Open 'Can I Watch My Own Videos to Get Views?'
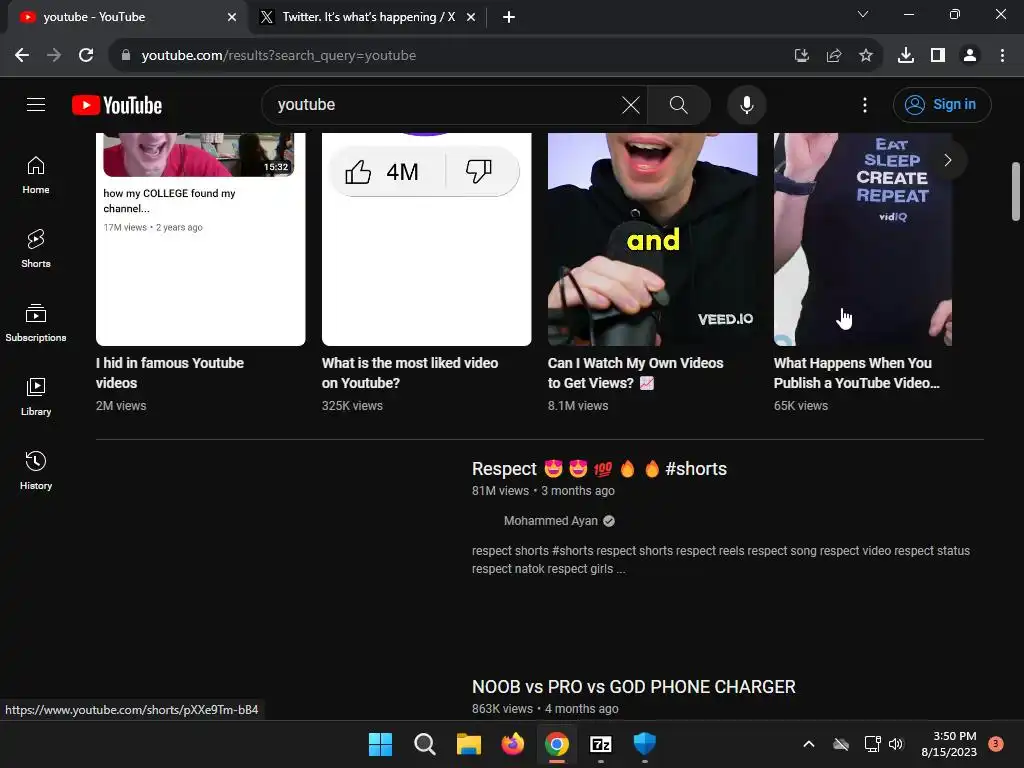The height and width of the screenshot is (768, 1024). 635,372
